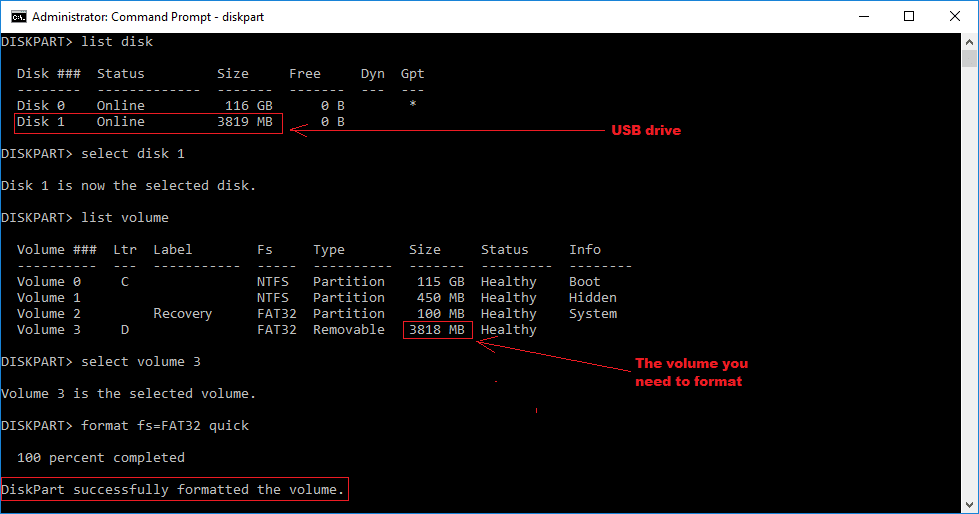Click the '100 percent completed' progress text
Screen dimensions: 979x514
[101, 458]
